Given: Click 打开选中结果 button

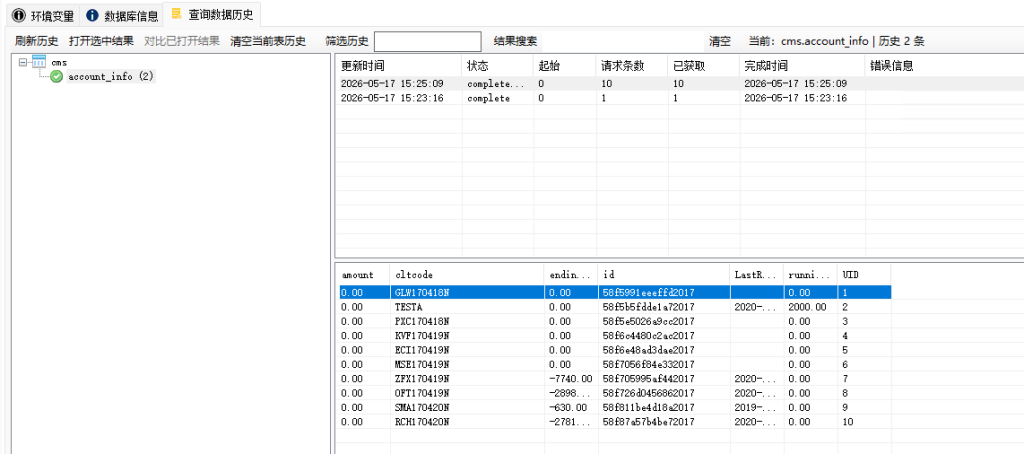Looking at the screenshot, I should point(101,41).
